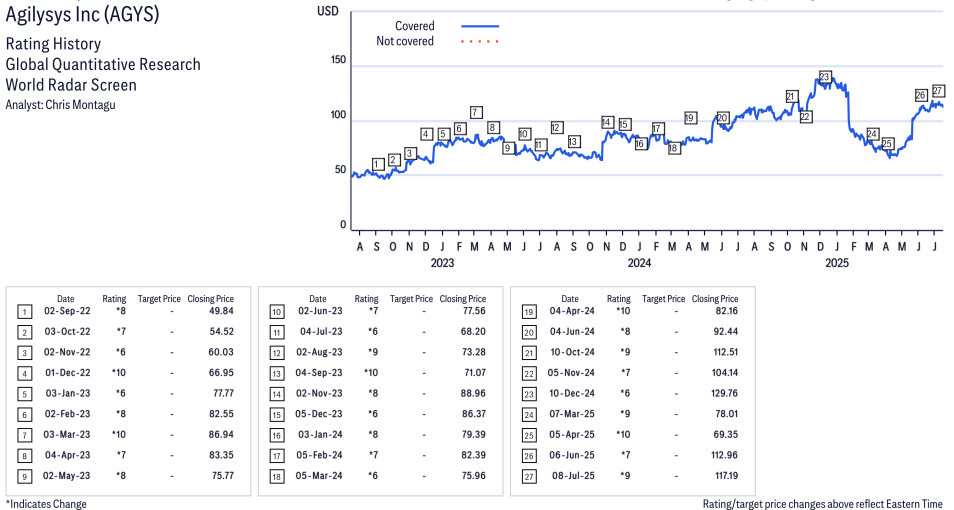Click the date 03-Oct-22
The image size is (954, 510).
(67, 332)
